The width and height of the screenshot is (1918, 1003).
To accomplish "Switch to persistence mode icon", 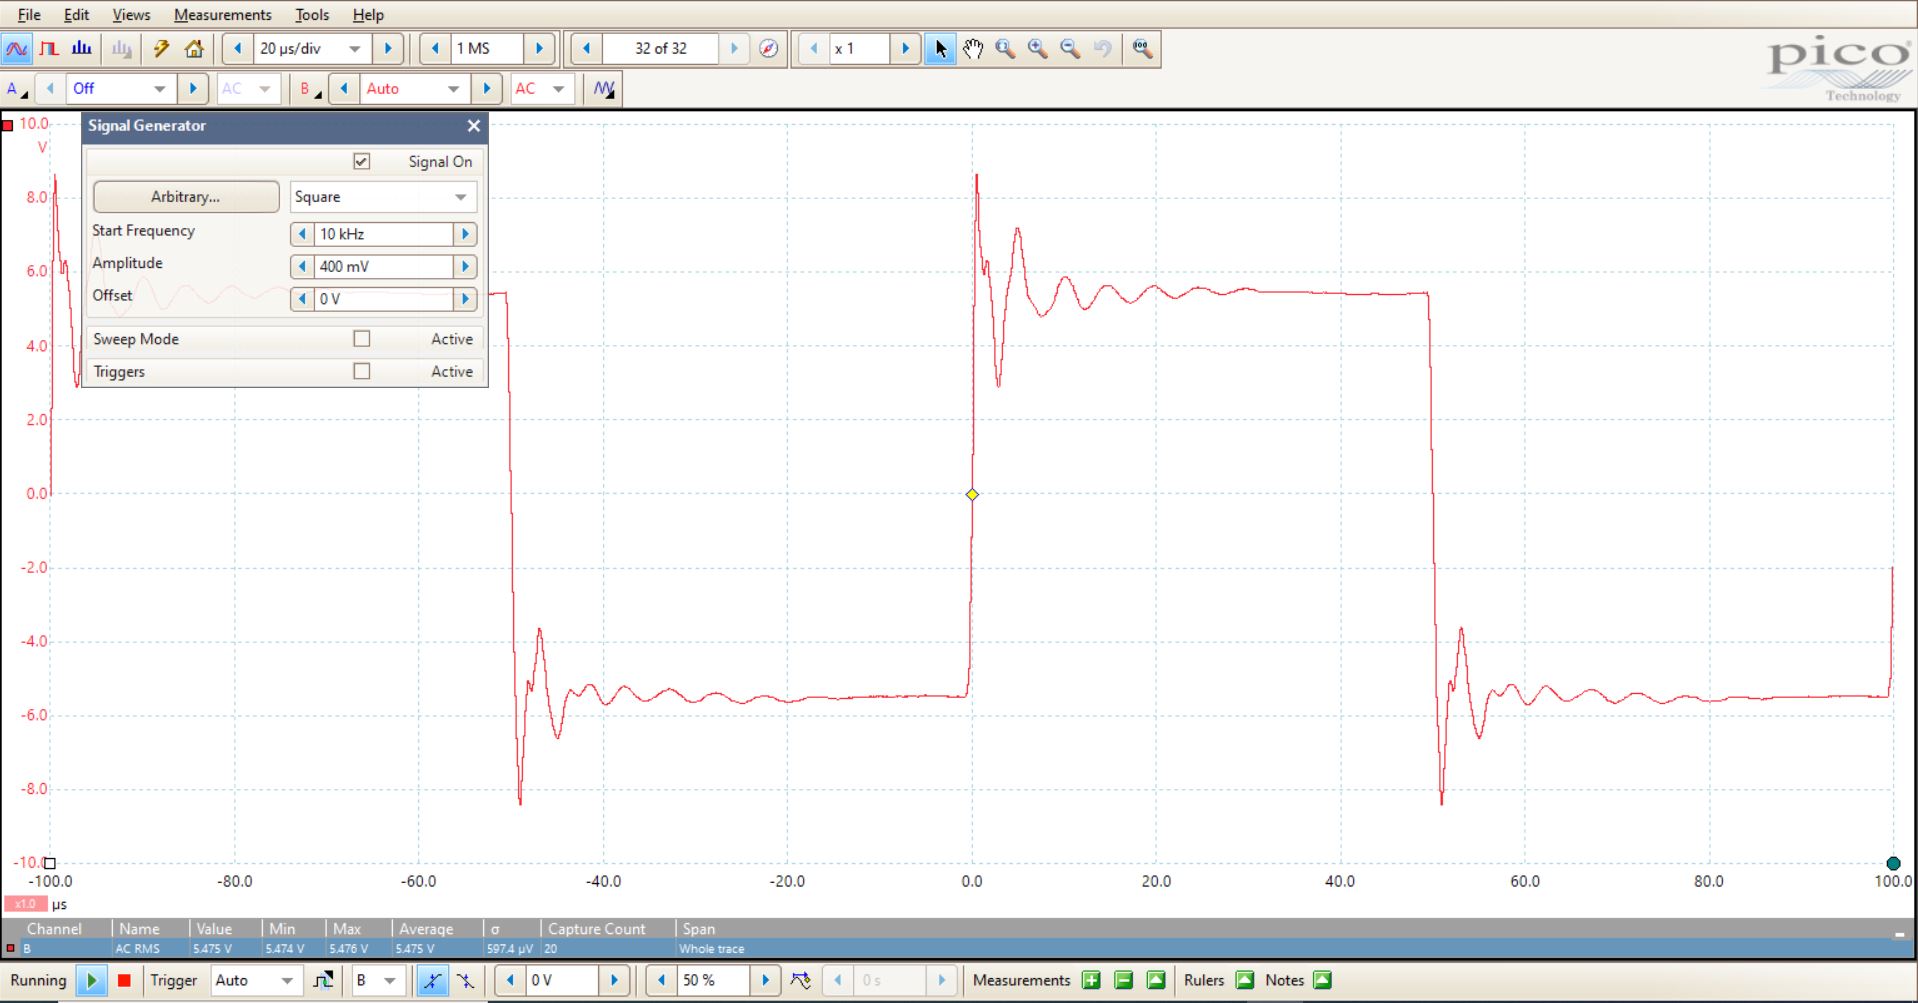I will pos(49,49).
